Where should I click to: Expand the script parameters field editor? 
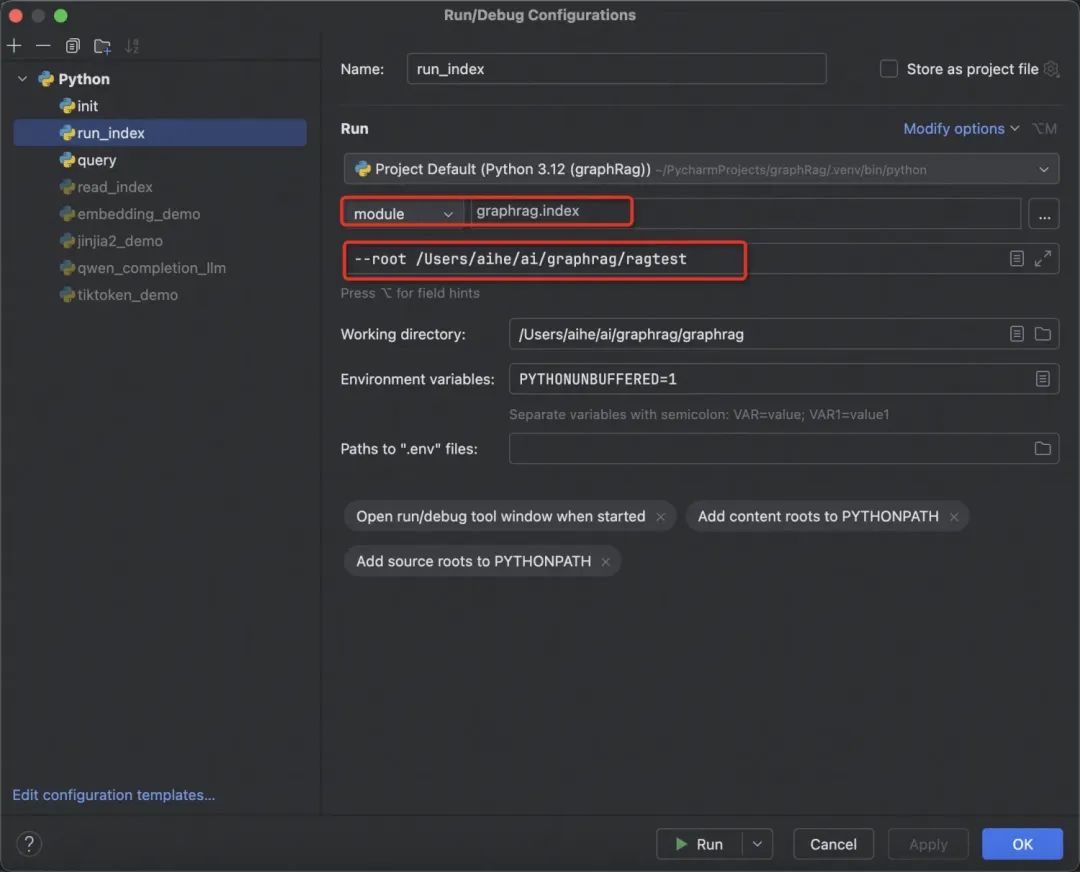coord(1043,259)
